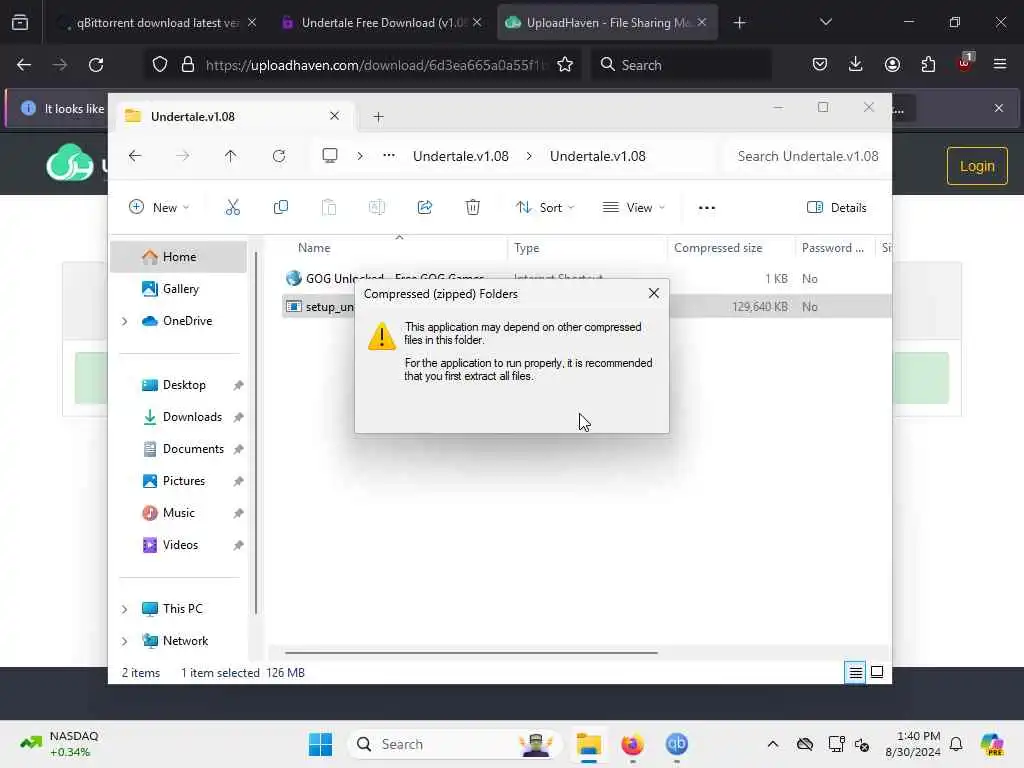The height and width of the screenshot is (768, 1024).
Task: Refresh the Explorer folder view
Action: [279, 156]
